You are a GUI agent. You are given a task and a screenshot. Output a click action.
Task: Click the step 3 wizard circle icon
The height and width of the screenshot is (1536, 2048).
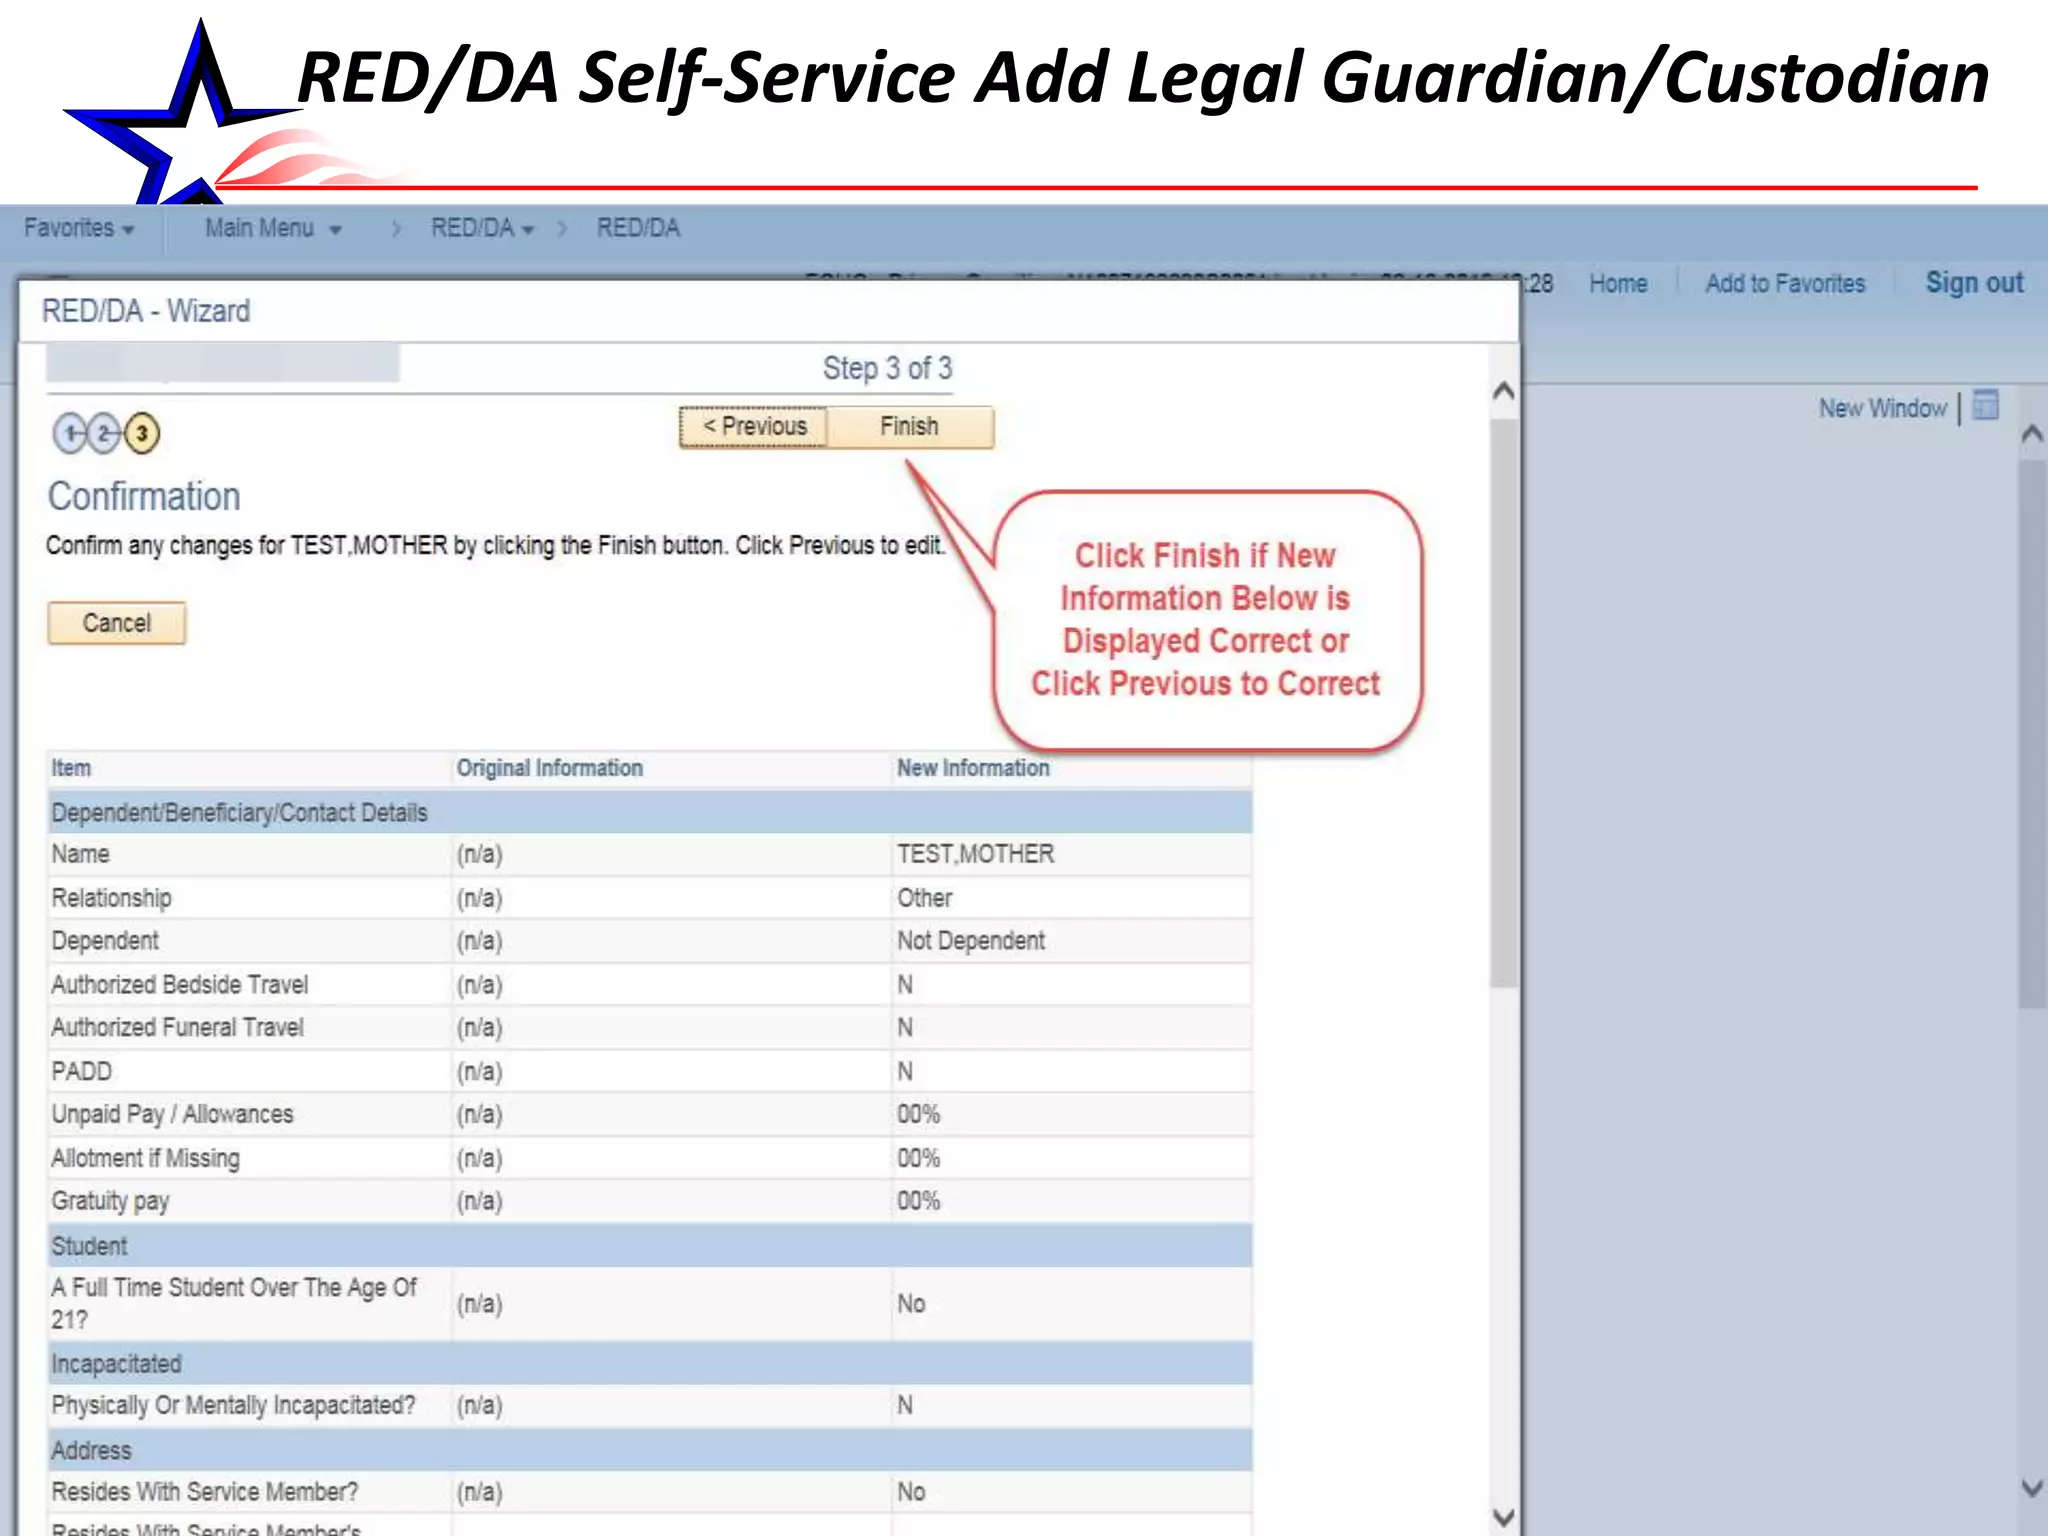[x=142, y=434]
